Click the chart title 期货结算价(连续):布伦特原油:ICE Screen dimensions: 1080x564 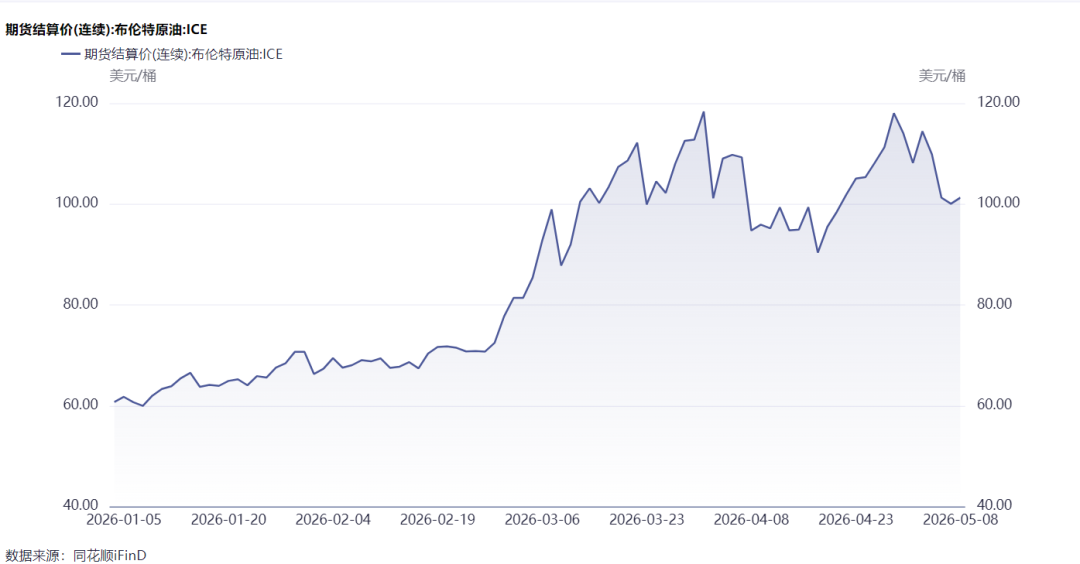click(106, 30)
